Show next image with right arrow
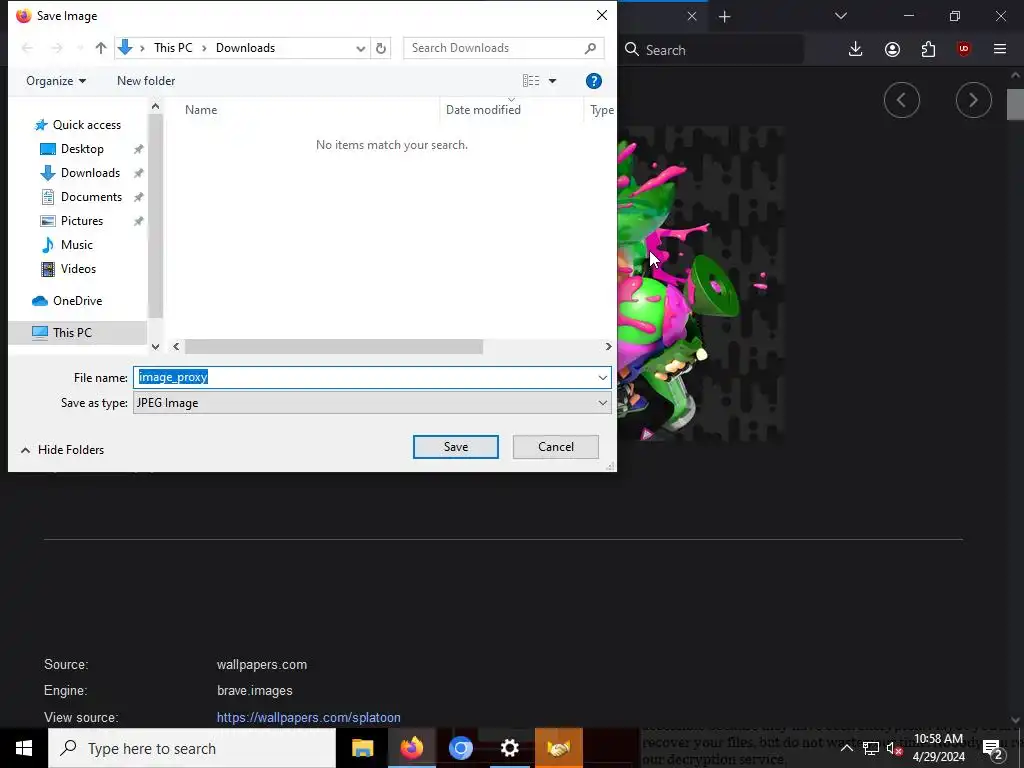The width and height of the screenshot is (1024, 768). pos(974,100)
